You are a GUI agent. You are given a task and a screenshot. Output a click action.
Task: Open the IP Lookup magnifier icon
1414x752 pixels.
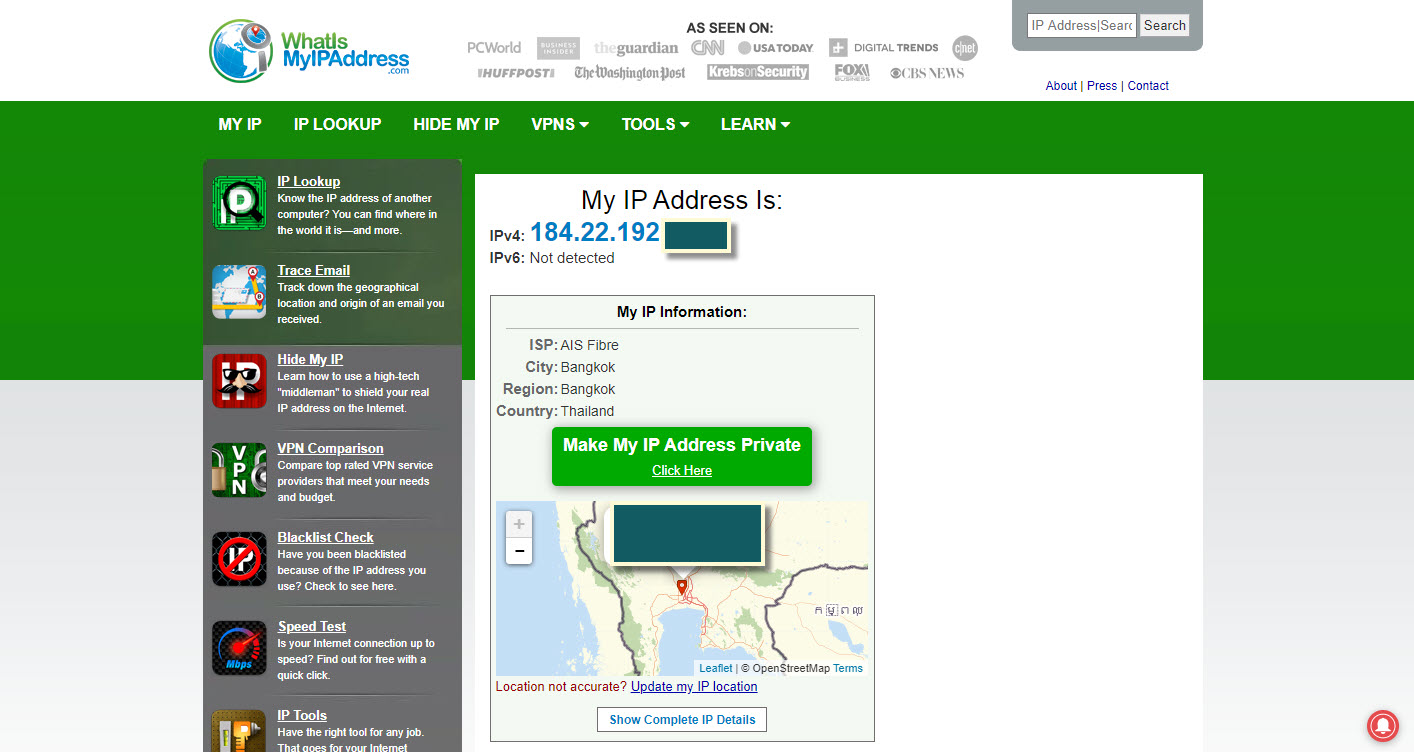coord(239,203)
